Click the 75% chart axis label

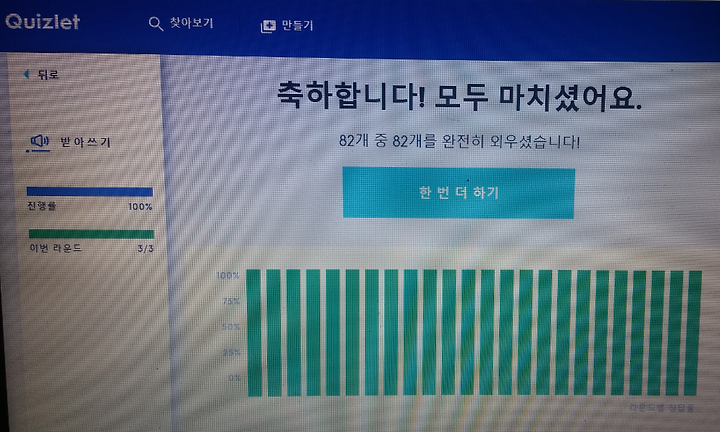click(x=231, y=301)
